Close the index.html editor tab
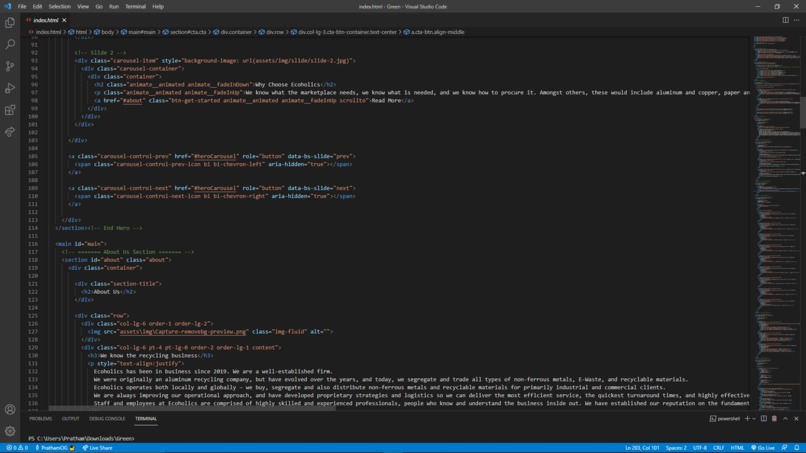Viewport: 806px width, 453px height. [64, 20]
